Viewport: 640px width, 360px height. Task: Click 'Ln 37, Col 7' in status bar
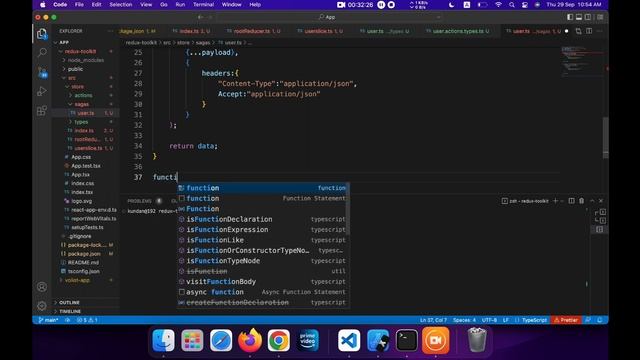433,320
